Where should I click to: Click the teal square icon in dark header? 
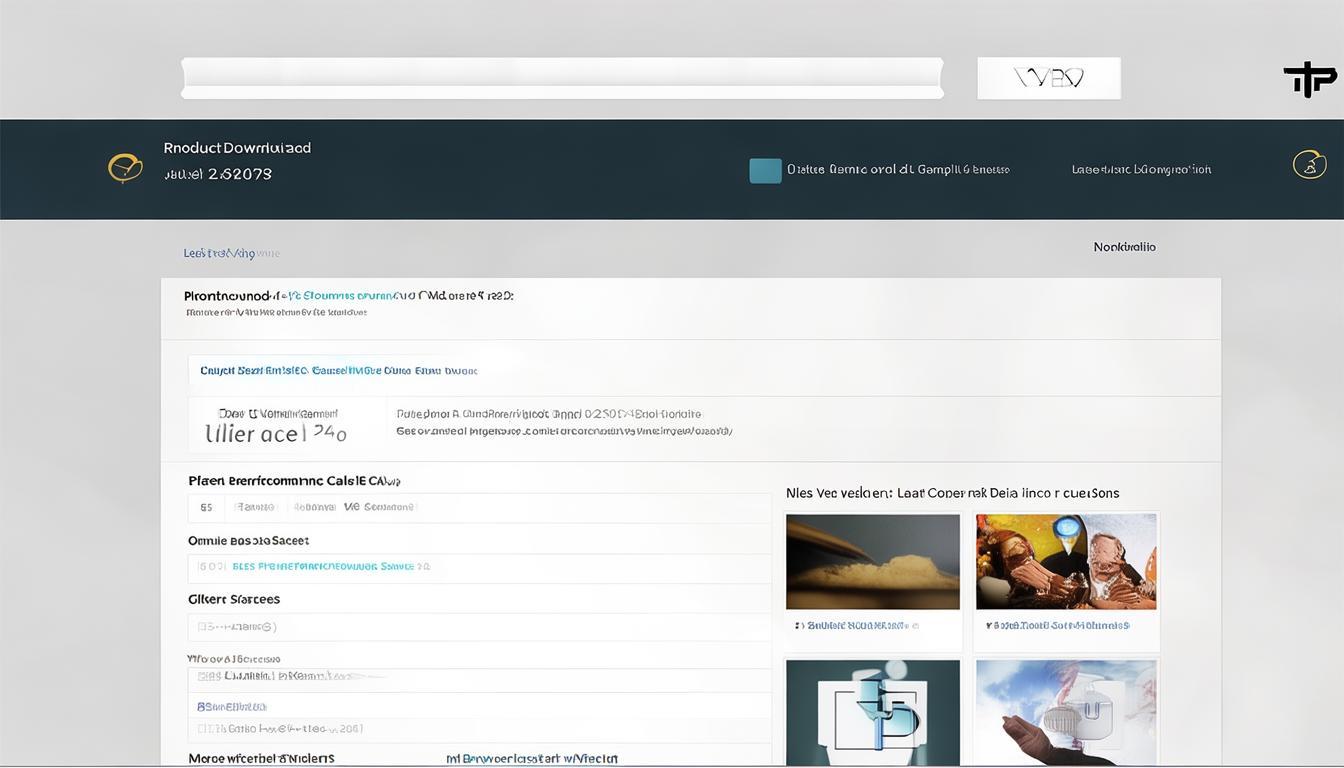pyautogui.click(x=765, y=171)
